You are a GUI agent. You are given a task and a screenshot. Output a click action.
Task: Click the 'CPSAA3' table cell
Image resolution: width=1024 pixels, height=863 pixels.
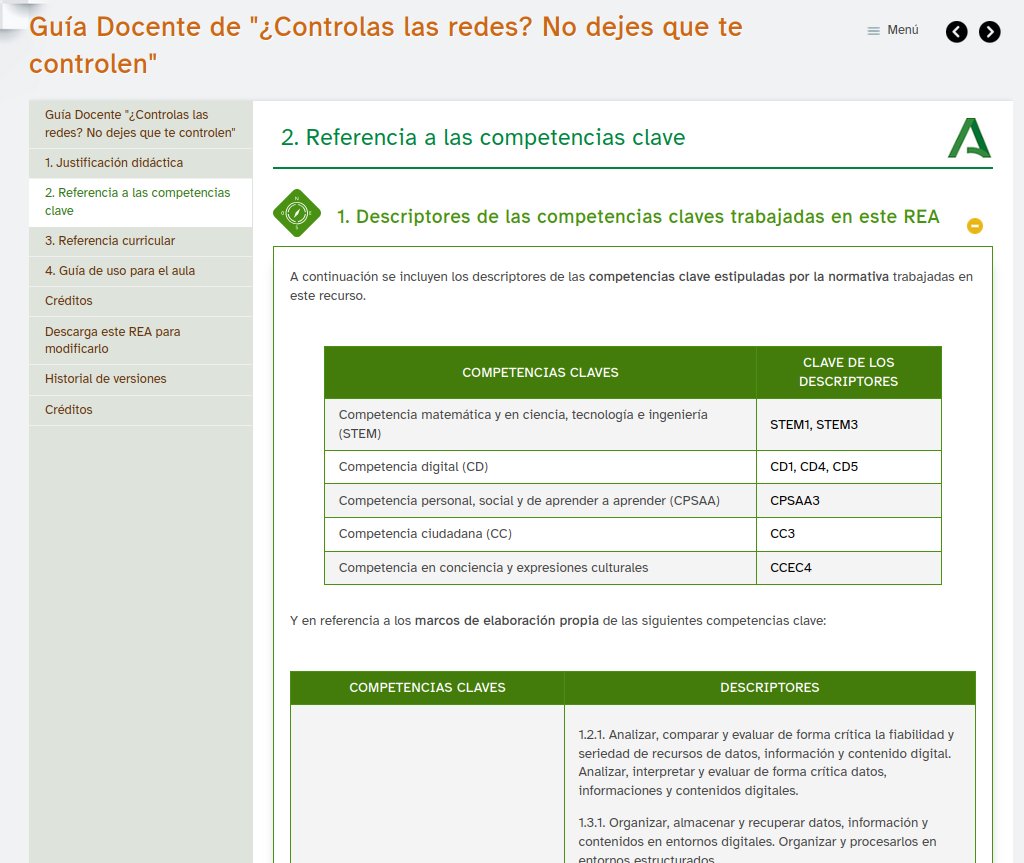(848, 501)
